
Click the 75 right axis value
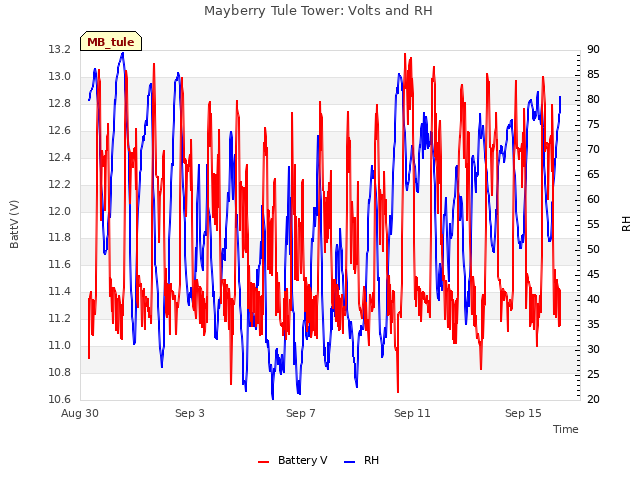coord(593,124)
